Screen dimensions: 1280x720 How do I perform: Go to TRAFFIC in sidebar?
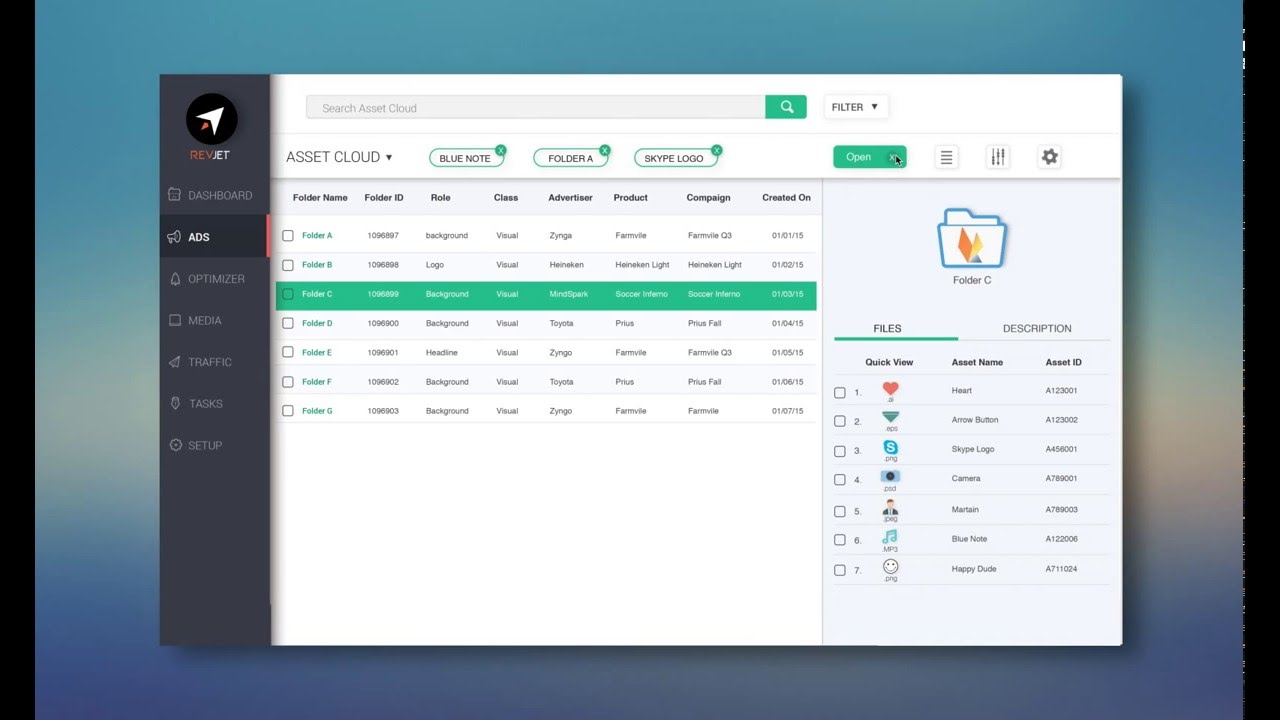210,362
